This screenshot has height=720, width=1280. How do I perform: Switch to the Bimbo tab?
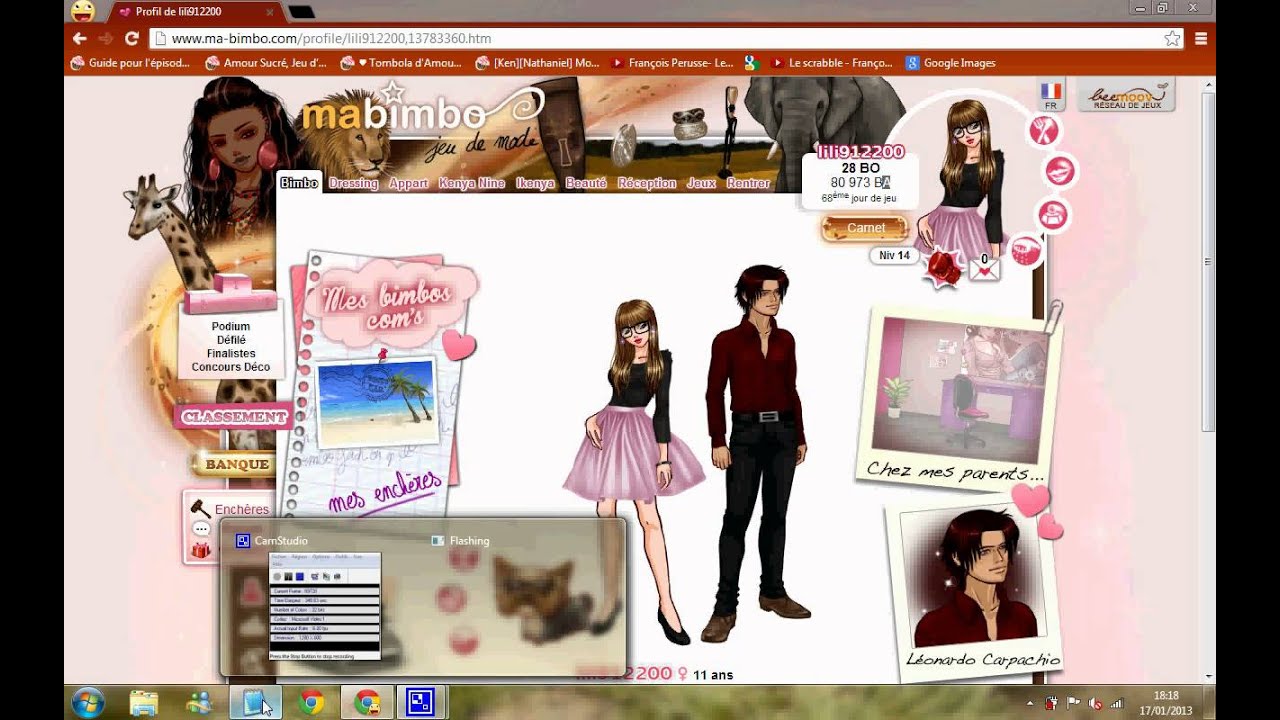299,183
